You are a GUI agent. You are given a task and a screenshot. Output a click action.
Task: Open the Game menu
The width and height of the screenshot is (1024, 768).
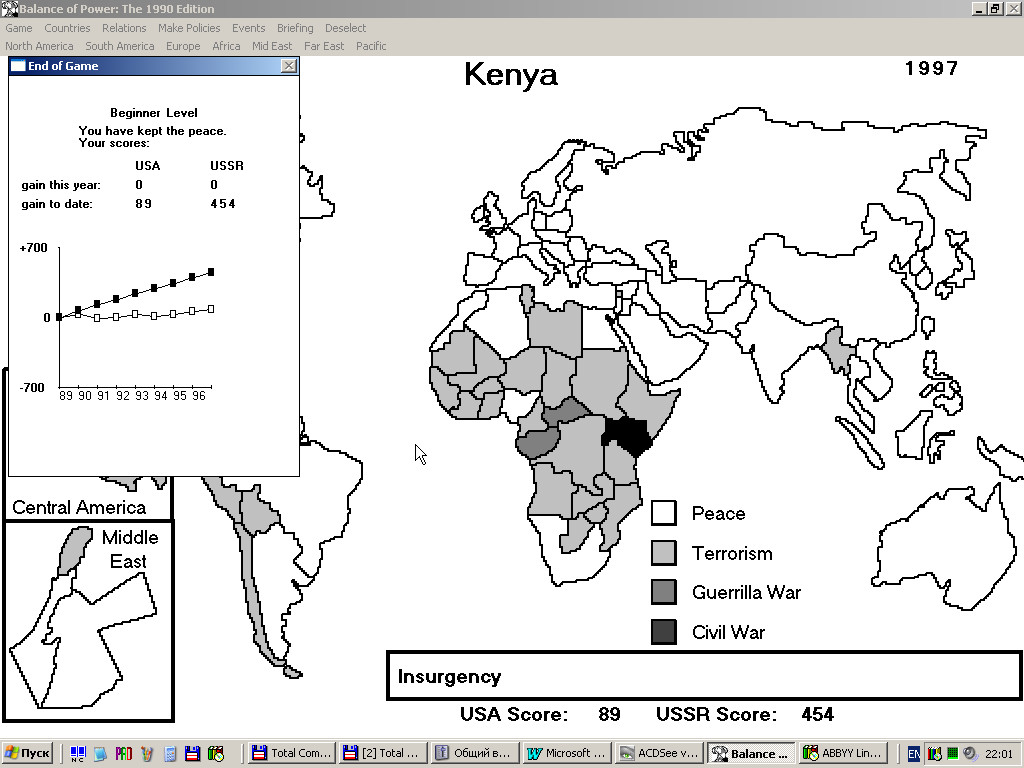(19, 28)
